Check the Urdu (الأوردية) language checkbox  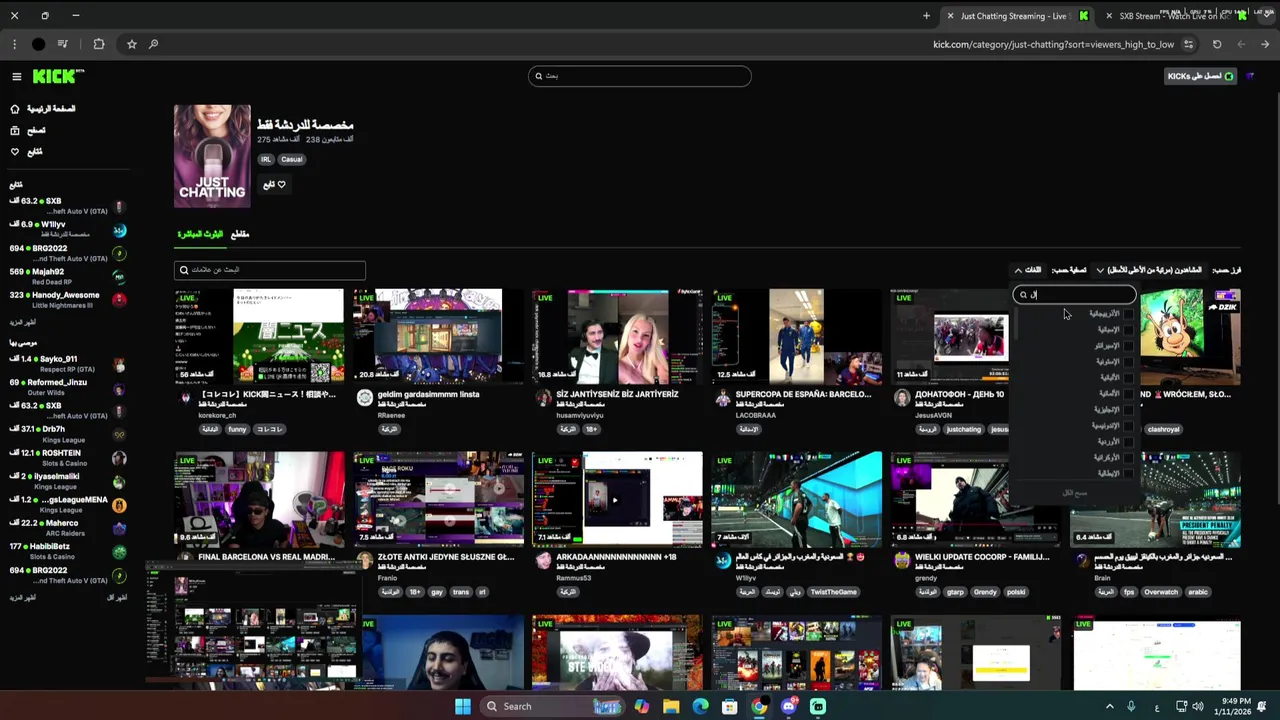click(1128, 442)
